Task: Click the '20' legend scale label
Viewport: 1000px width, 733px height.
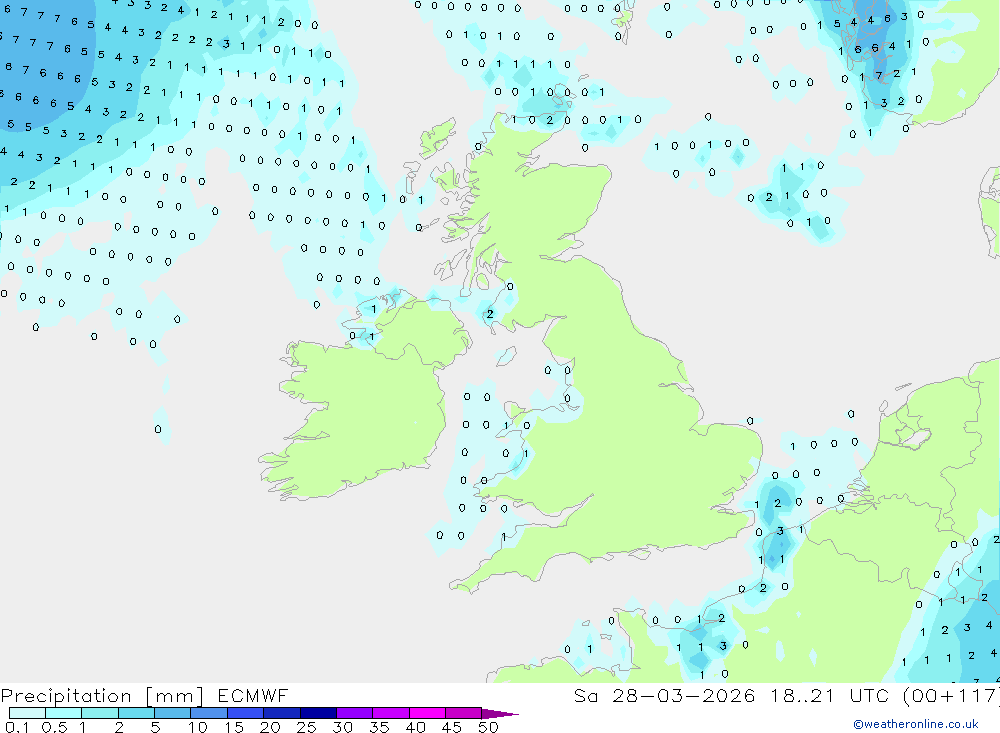Action: click(270, 727)
